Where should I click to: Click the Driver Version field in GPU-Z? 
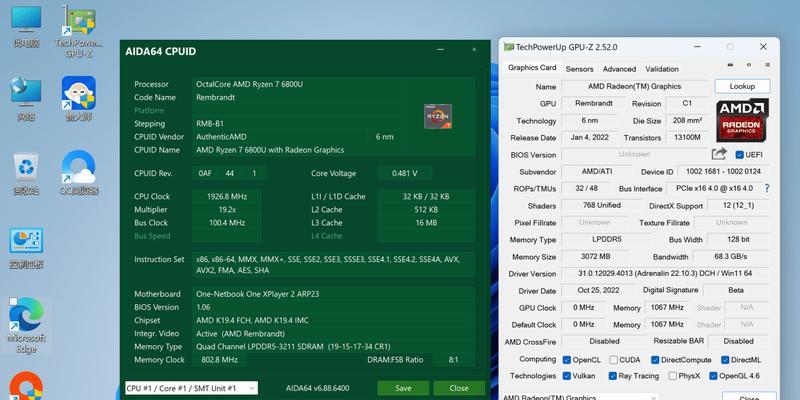pos(665,274)
